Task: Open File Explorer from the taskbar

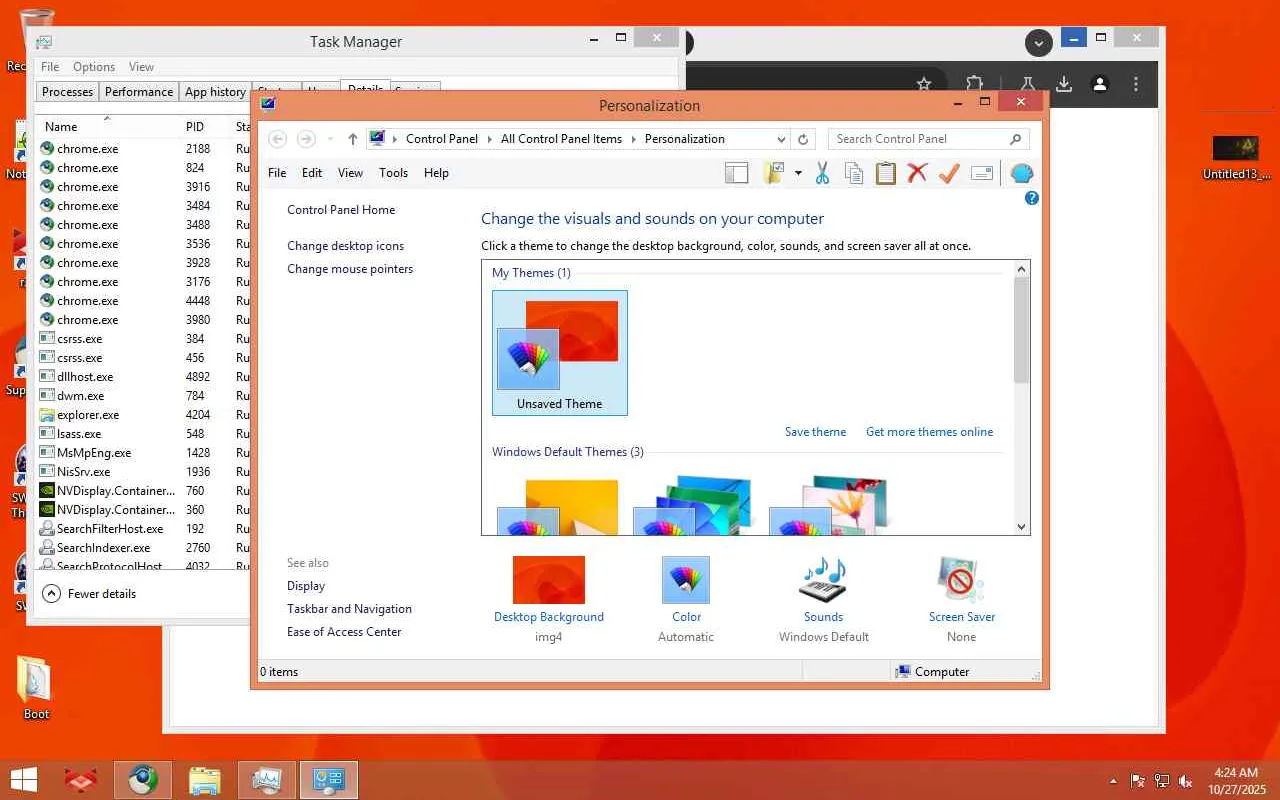Action: point(204,780)
